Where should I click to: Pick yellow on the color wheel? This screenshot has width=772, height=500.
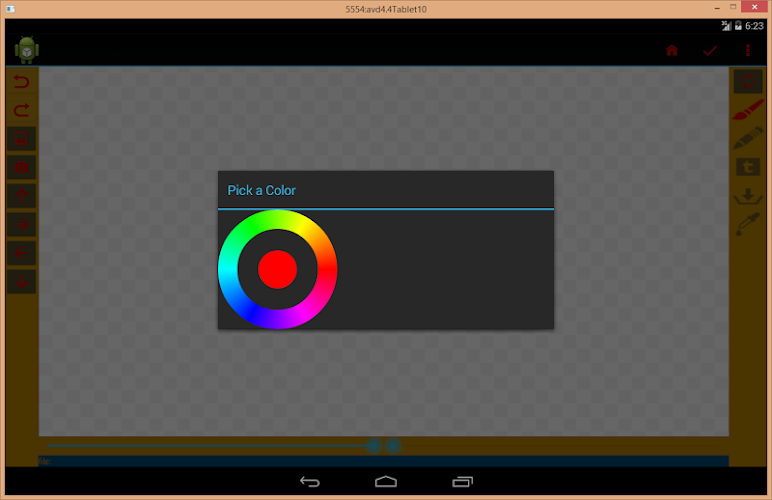302,226
